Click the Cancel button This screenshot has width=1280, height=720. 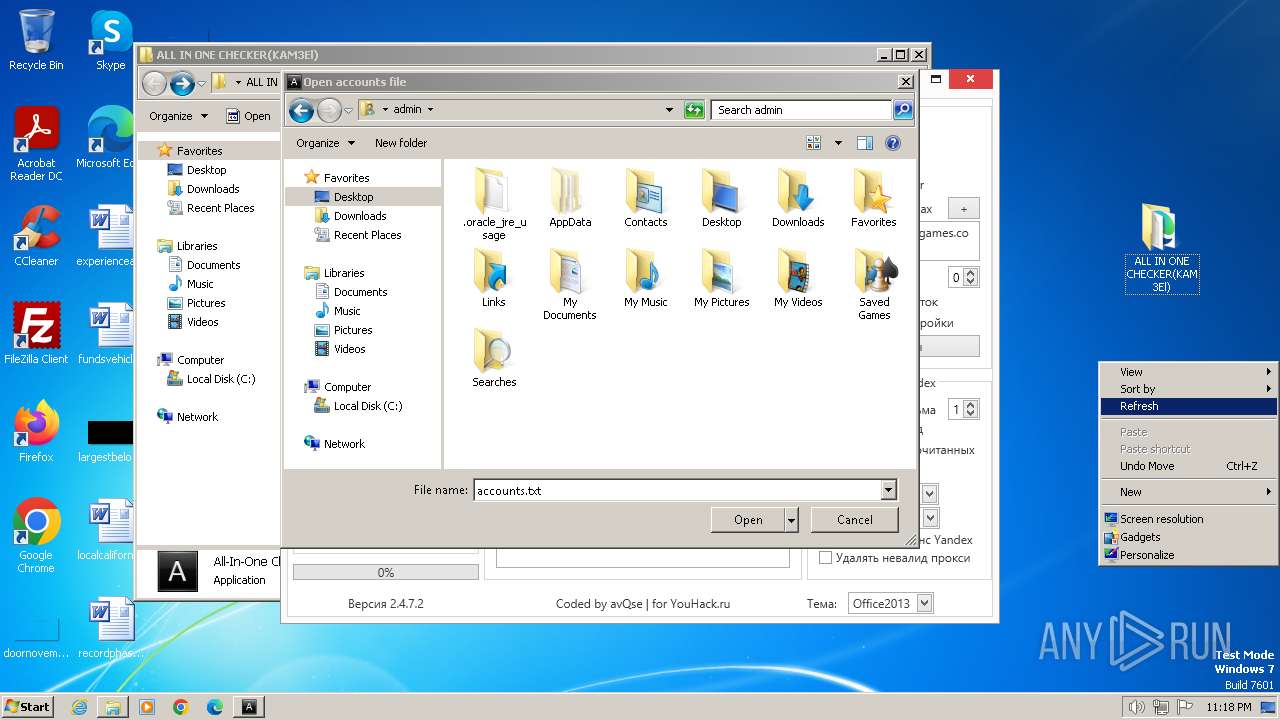point(854,519)
